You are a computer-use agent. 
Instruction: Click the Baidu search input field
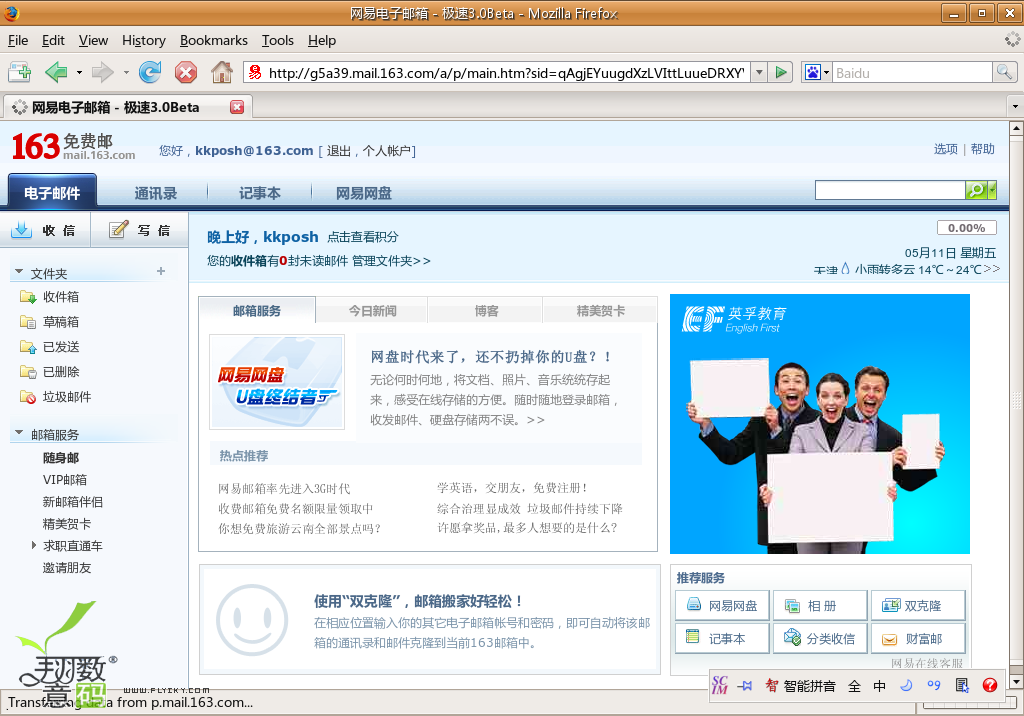click(x=912, y=73)
